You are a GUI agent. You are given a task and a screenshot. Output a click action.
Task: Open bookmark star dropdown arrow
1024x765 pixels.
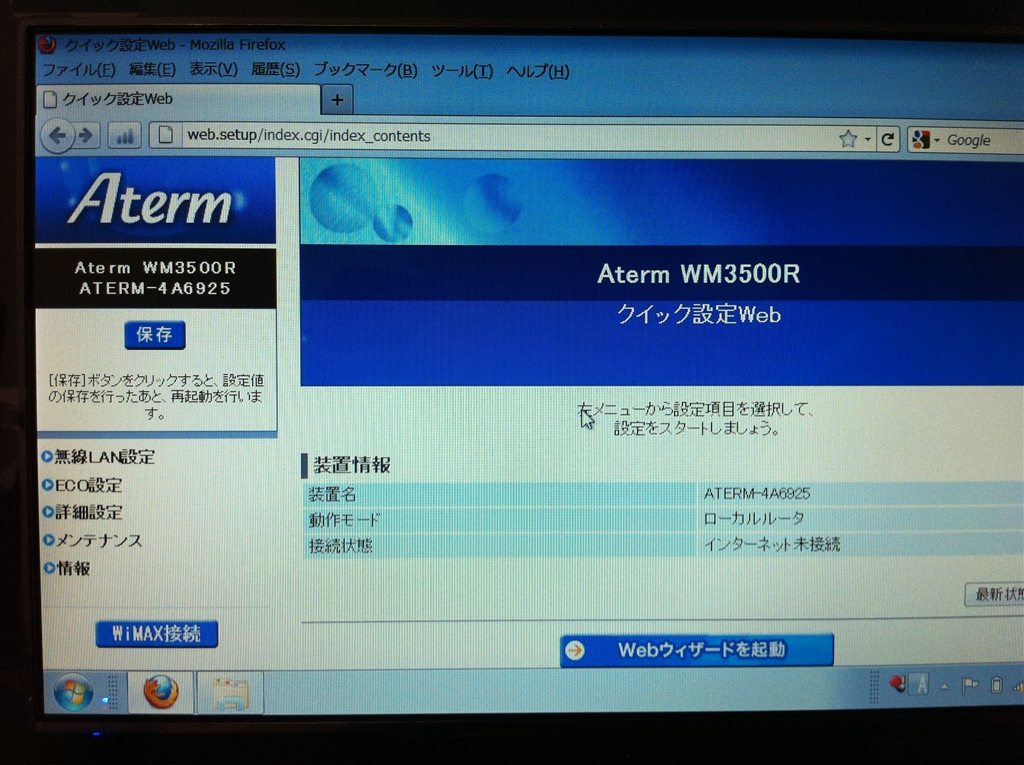867,139
